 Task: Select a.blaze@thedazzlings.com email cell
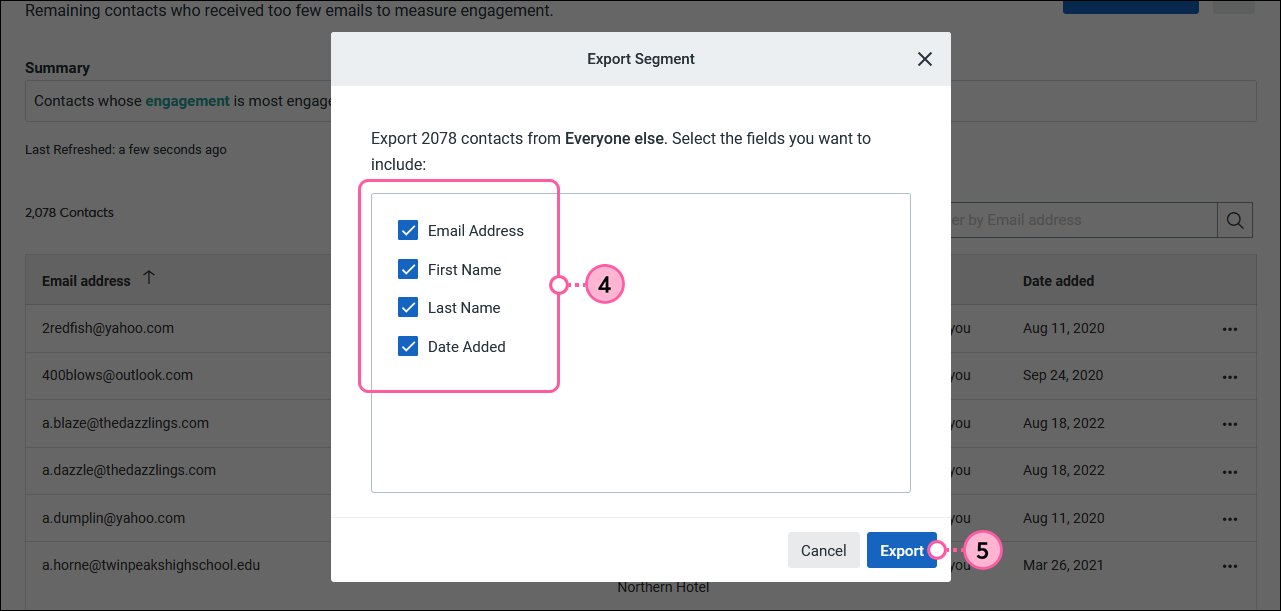tap(125, 423)
